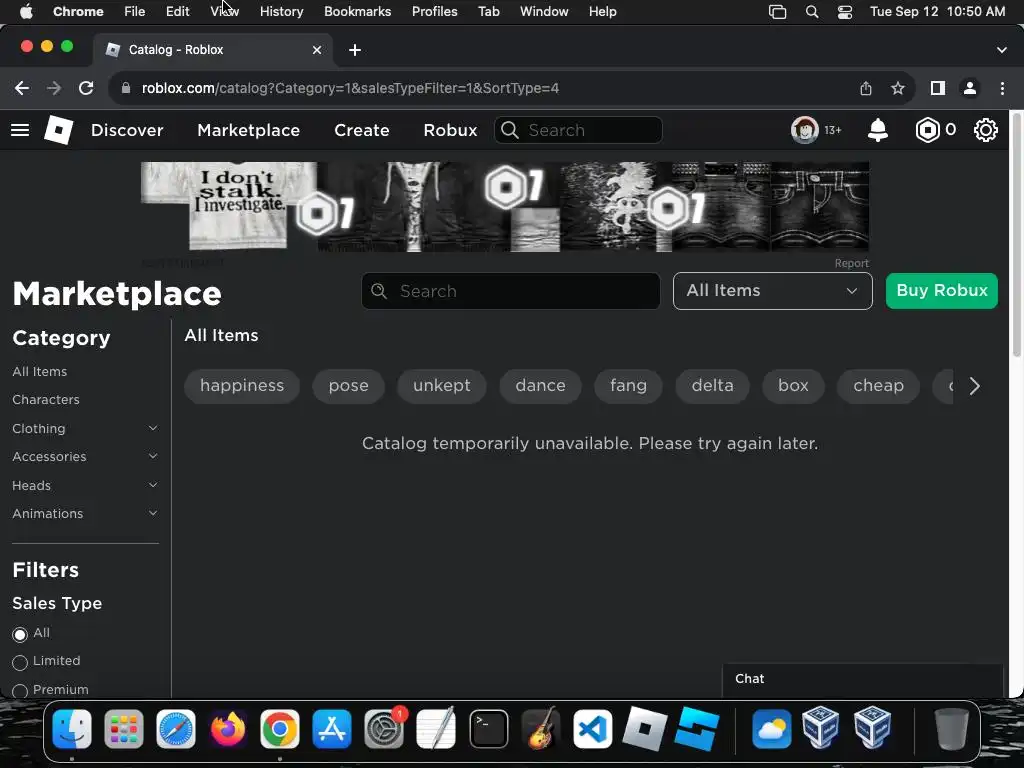Open the Roblox hamburger navigation menu
The height and width of the screenshot is (768, 1024).
point(20,130)
